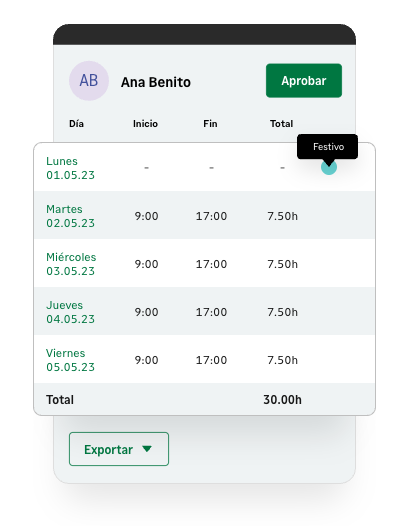
Task: Click the Total column header
Action: [282, 124]
